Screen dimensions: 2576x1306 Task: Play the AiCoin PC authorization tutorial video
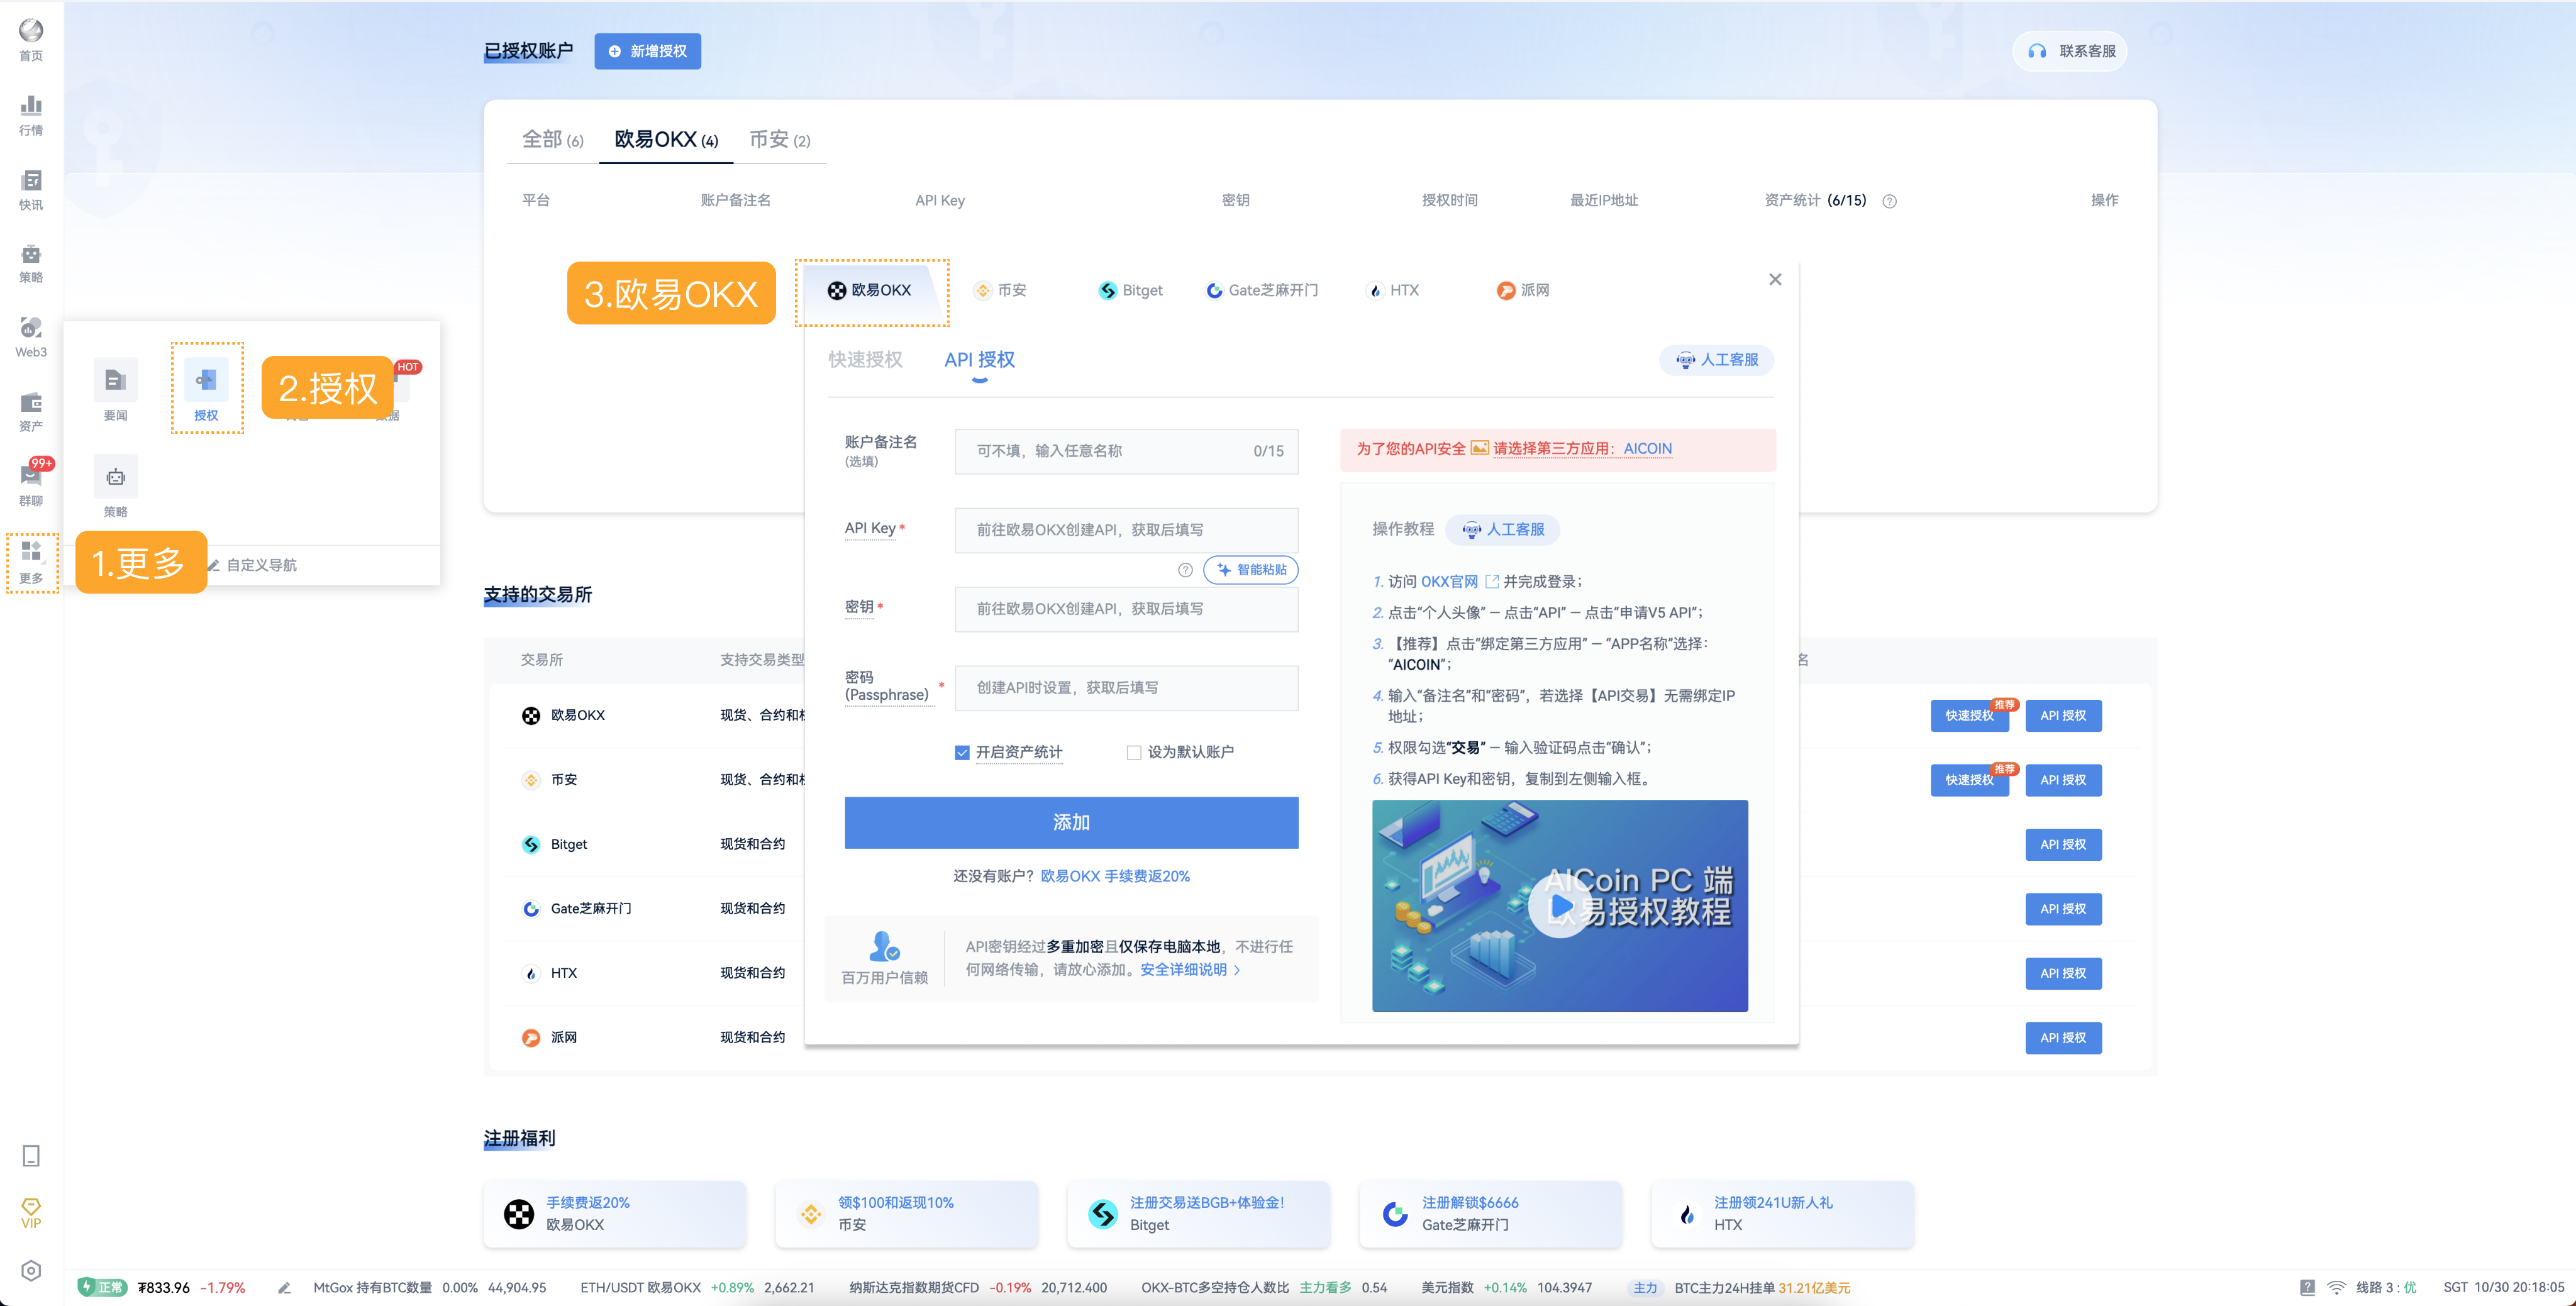click(x=1560, y=906)
